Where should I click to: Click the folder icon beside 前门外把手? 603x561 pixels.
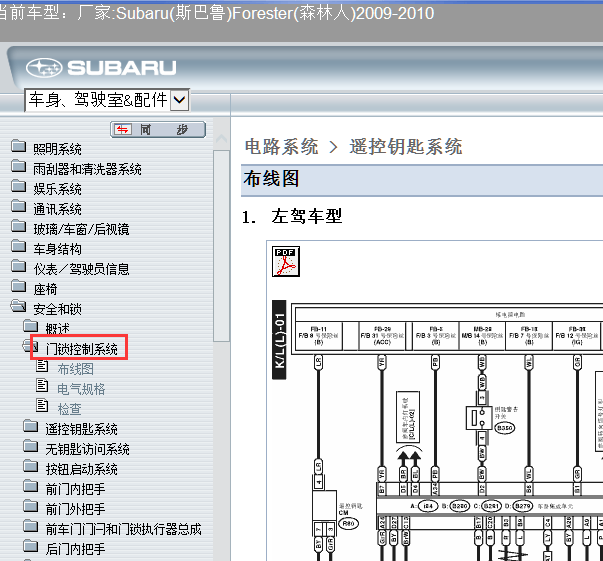(x=30, y=506)
